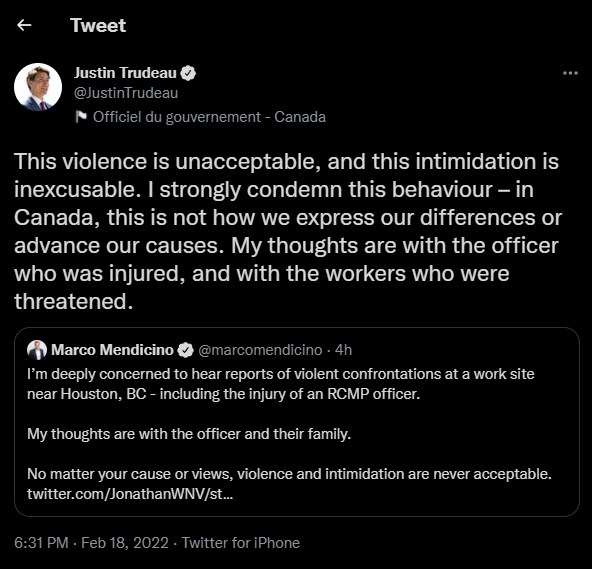Click Marco Mendicino's verified badge
The width and height of the screenshot is (592, 569).
[x=185, y=350]
